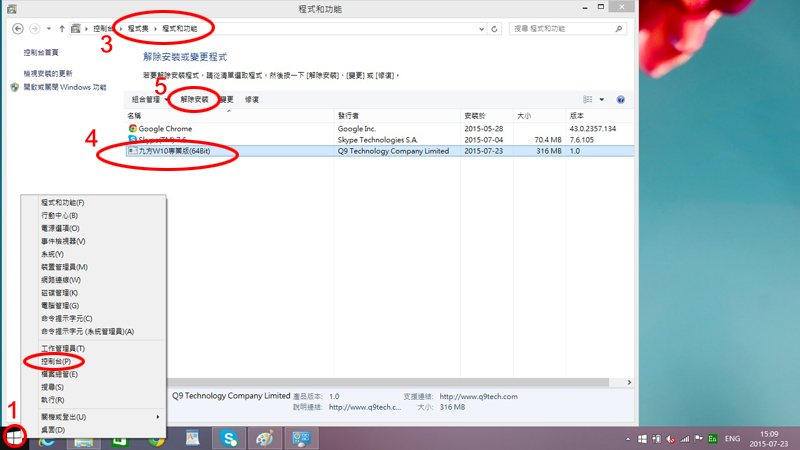Open 檢視安裝的更新 link

coord(48,73)
